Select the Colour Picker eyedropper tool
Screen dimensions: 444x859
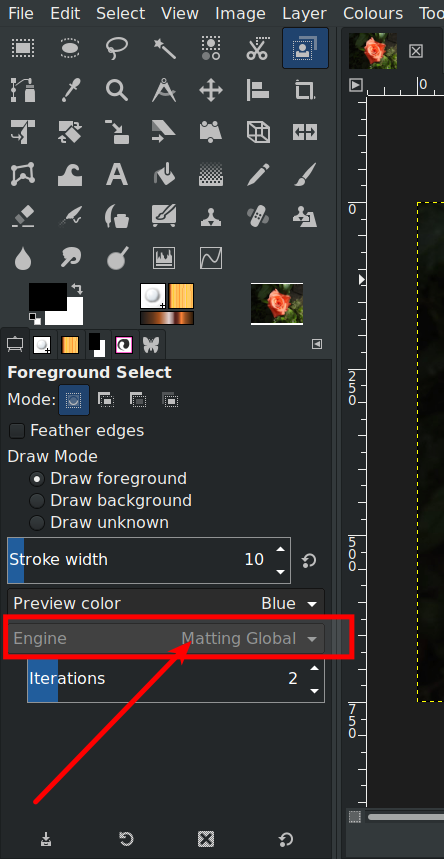70,90
